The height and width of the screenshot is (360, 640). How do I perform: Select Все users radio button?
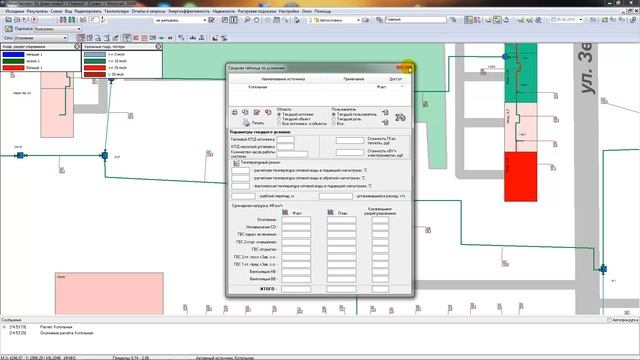[333, 123]
